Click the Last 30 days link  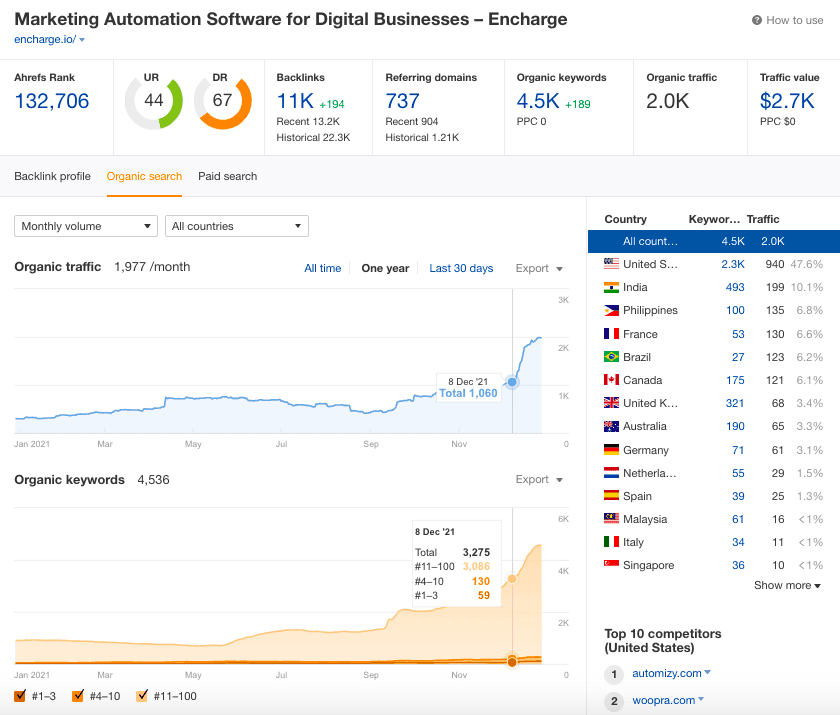[461, 268]
